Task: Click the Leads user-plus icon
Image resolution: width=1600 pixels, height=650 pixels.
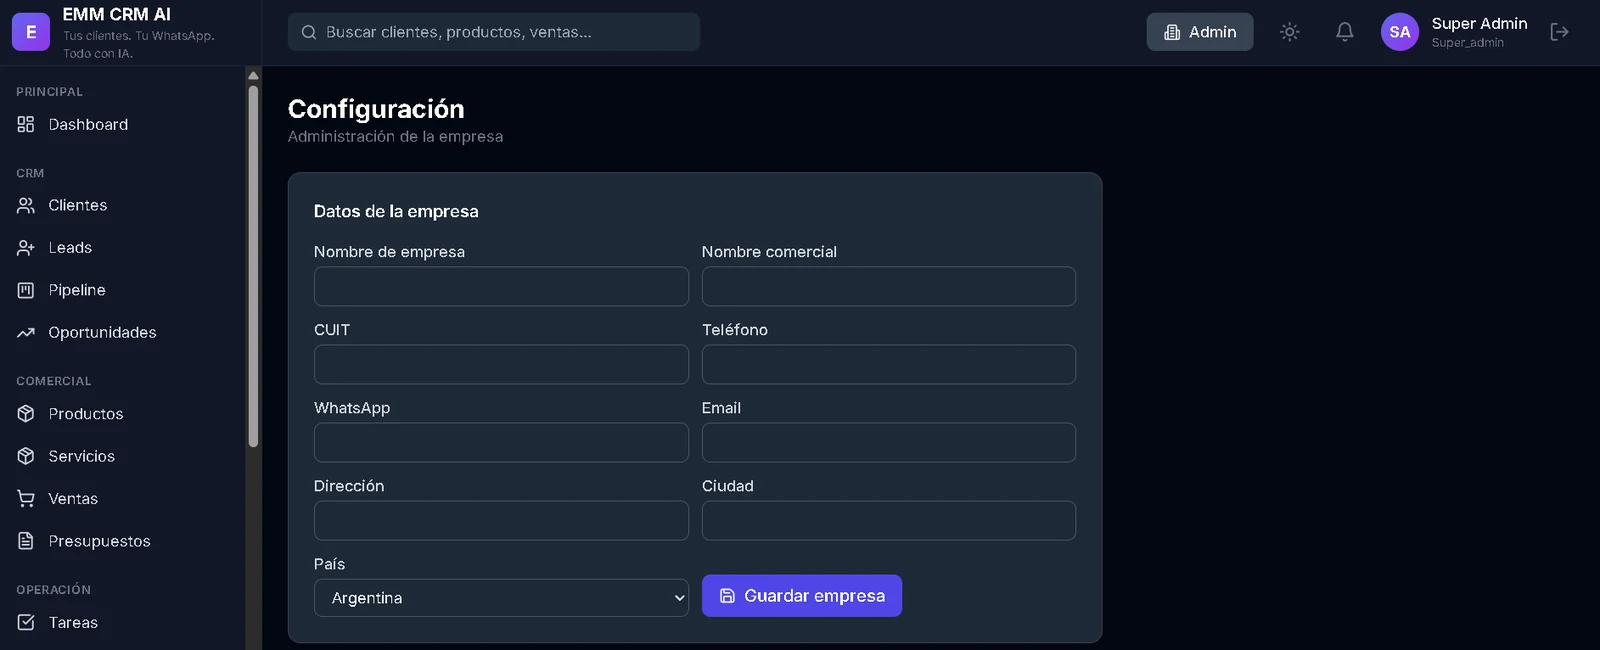Action: (26, 247)
